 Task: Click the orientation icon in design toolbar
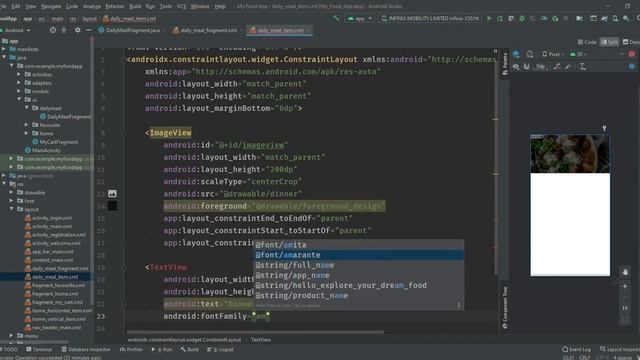point(530,54)
